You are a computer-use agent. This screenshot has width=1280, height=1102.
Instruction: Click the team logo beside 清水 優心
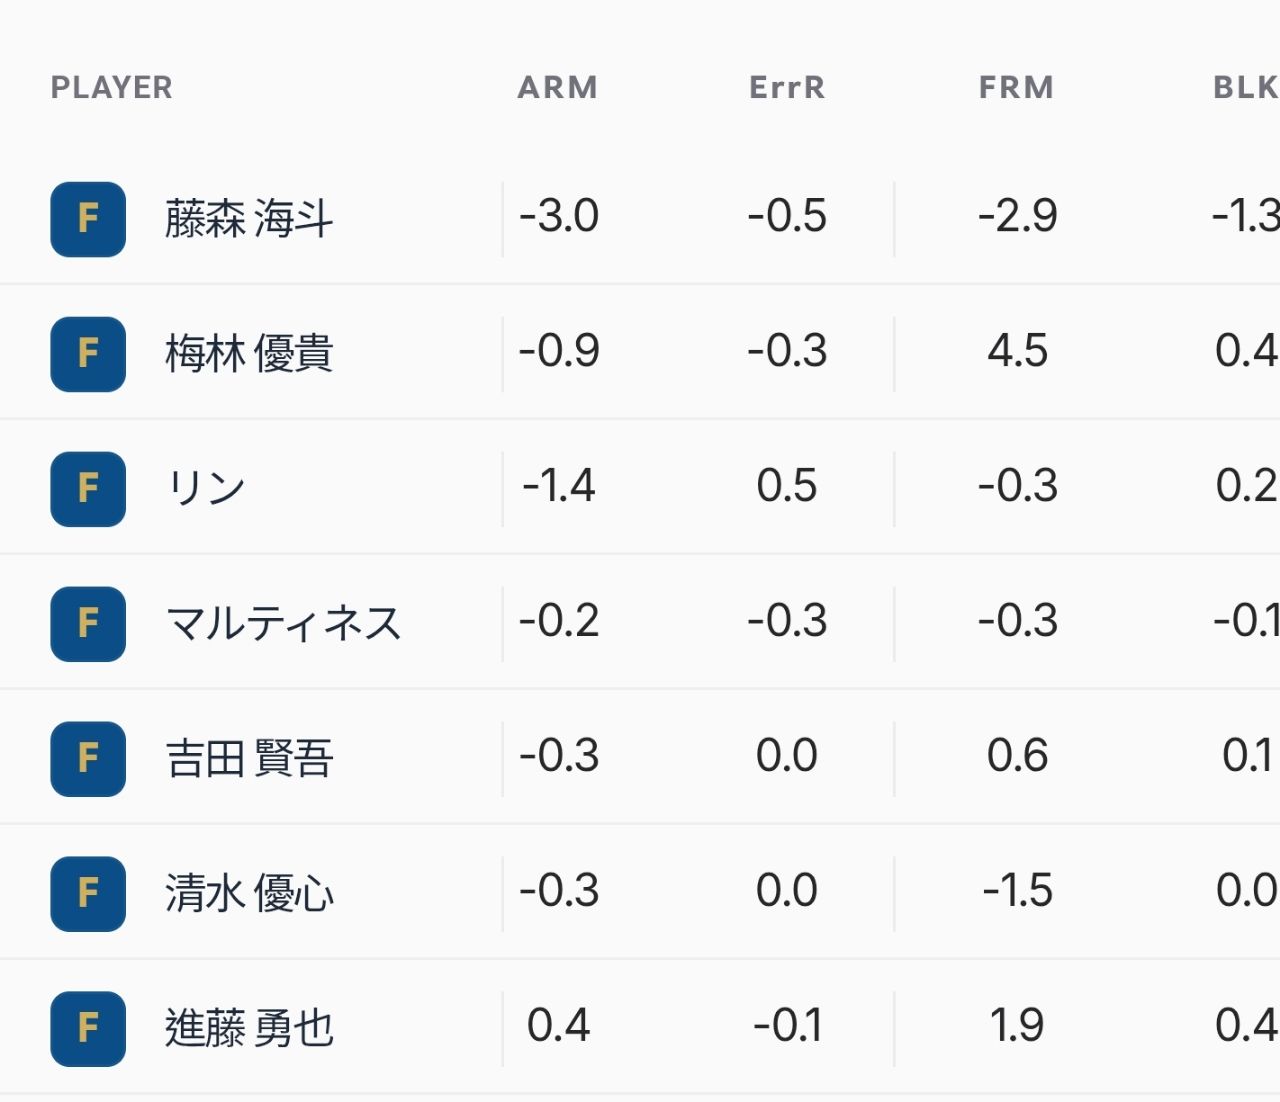click(88, 894)
